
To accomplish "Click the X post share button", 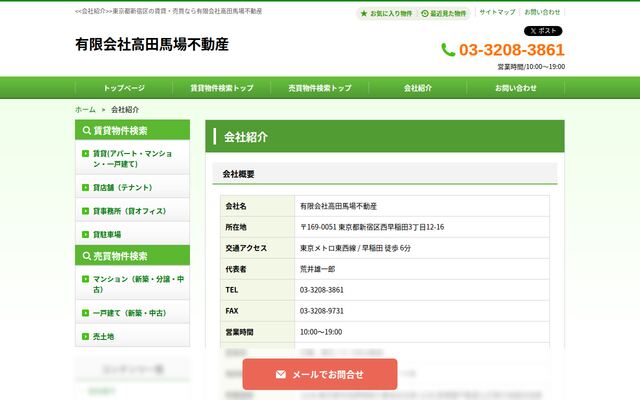I will (543, 31).
